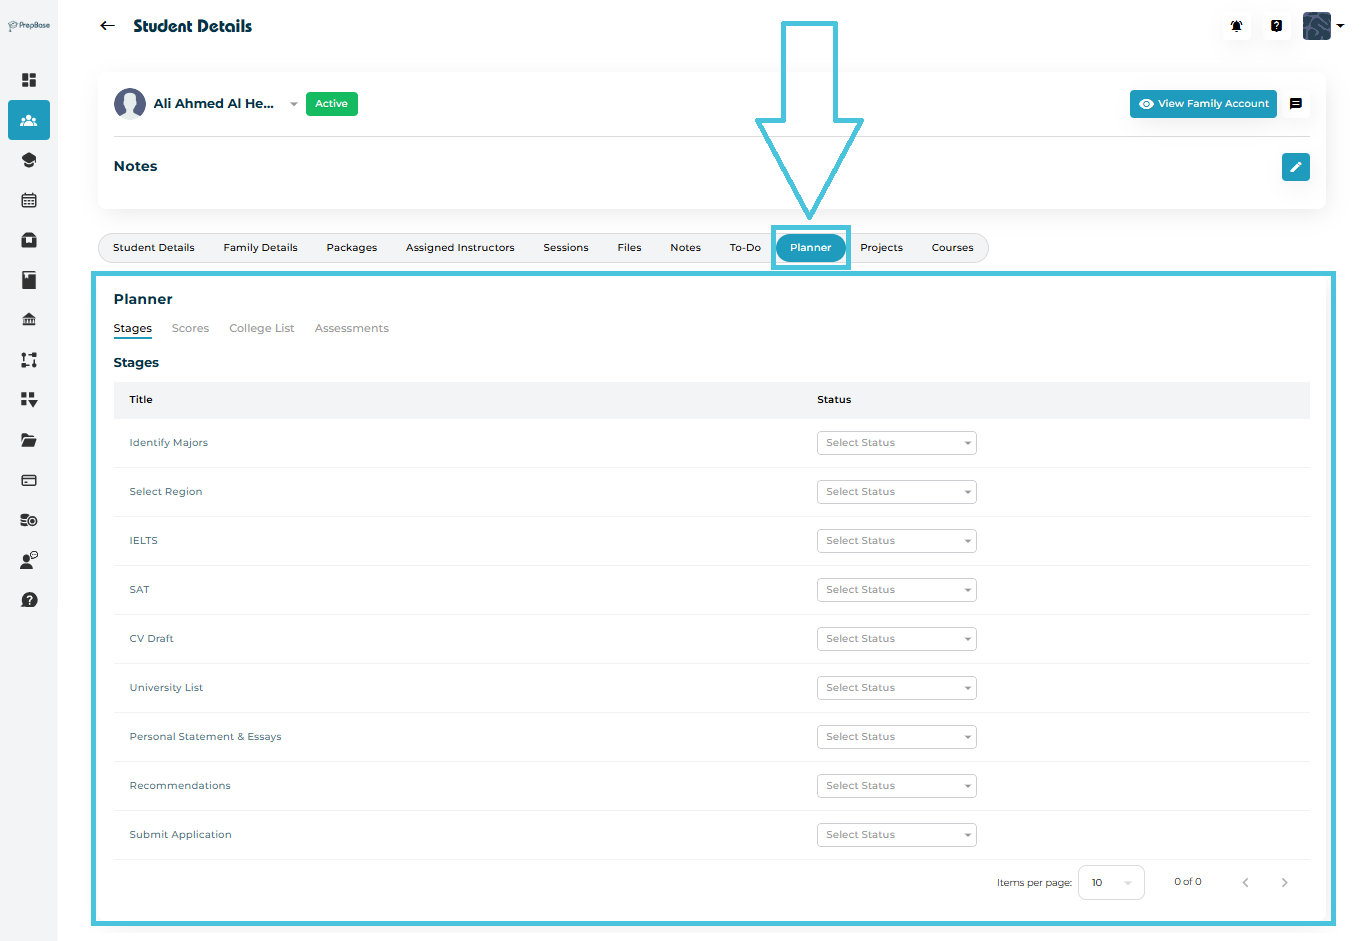Open the Assigned Instructors tab
1366x941 pixels.
tap(460, 248)
